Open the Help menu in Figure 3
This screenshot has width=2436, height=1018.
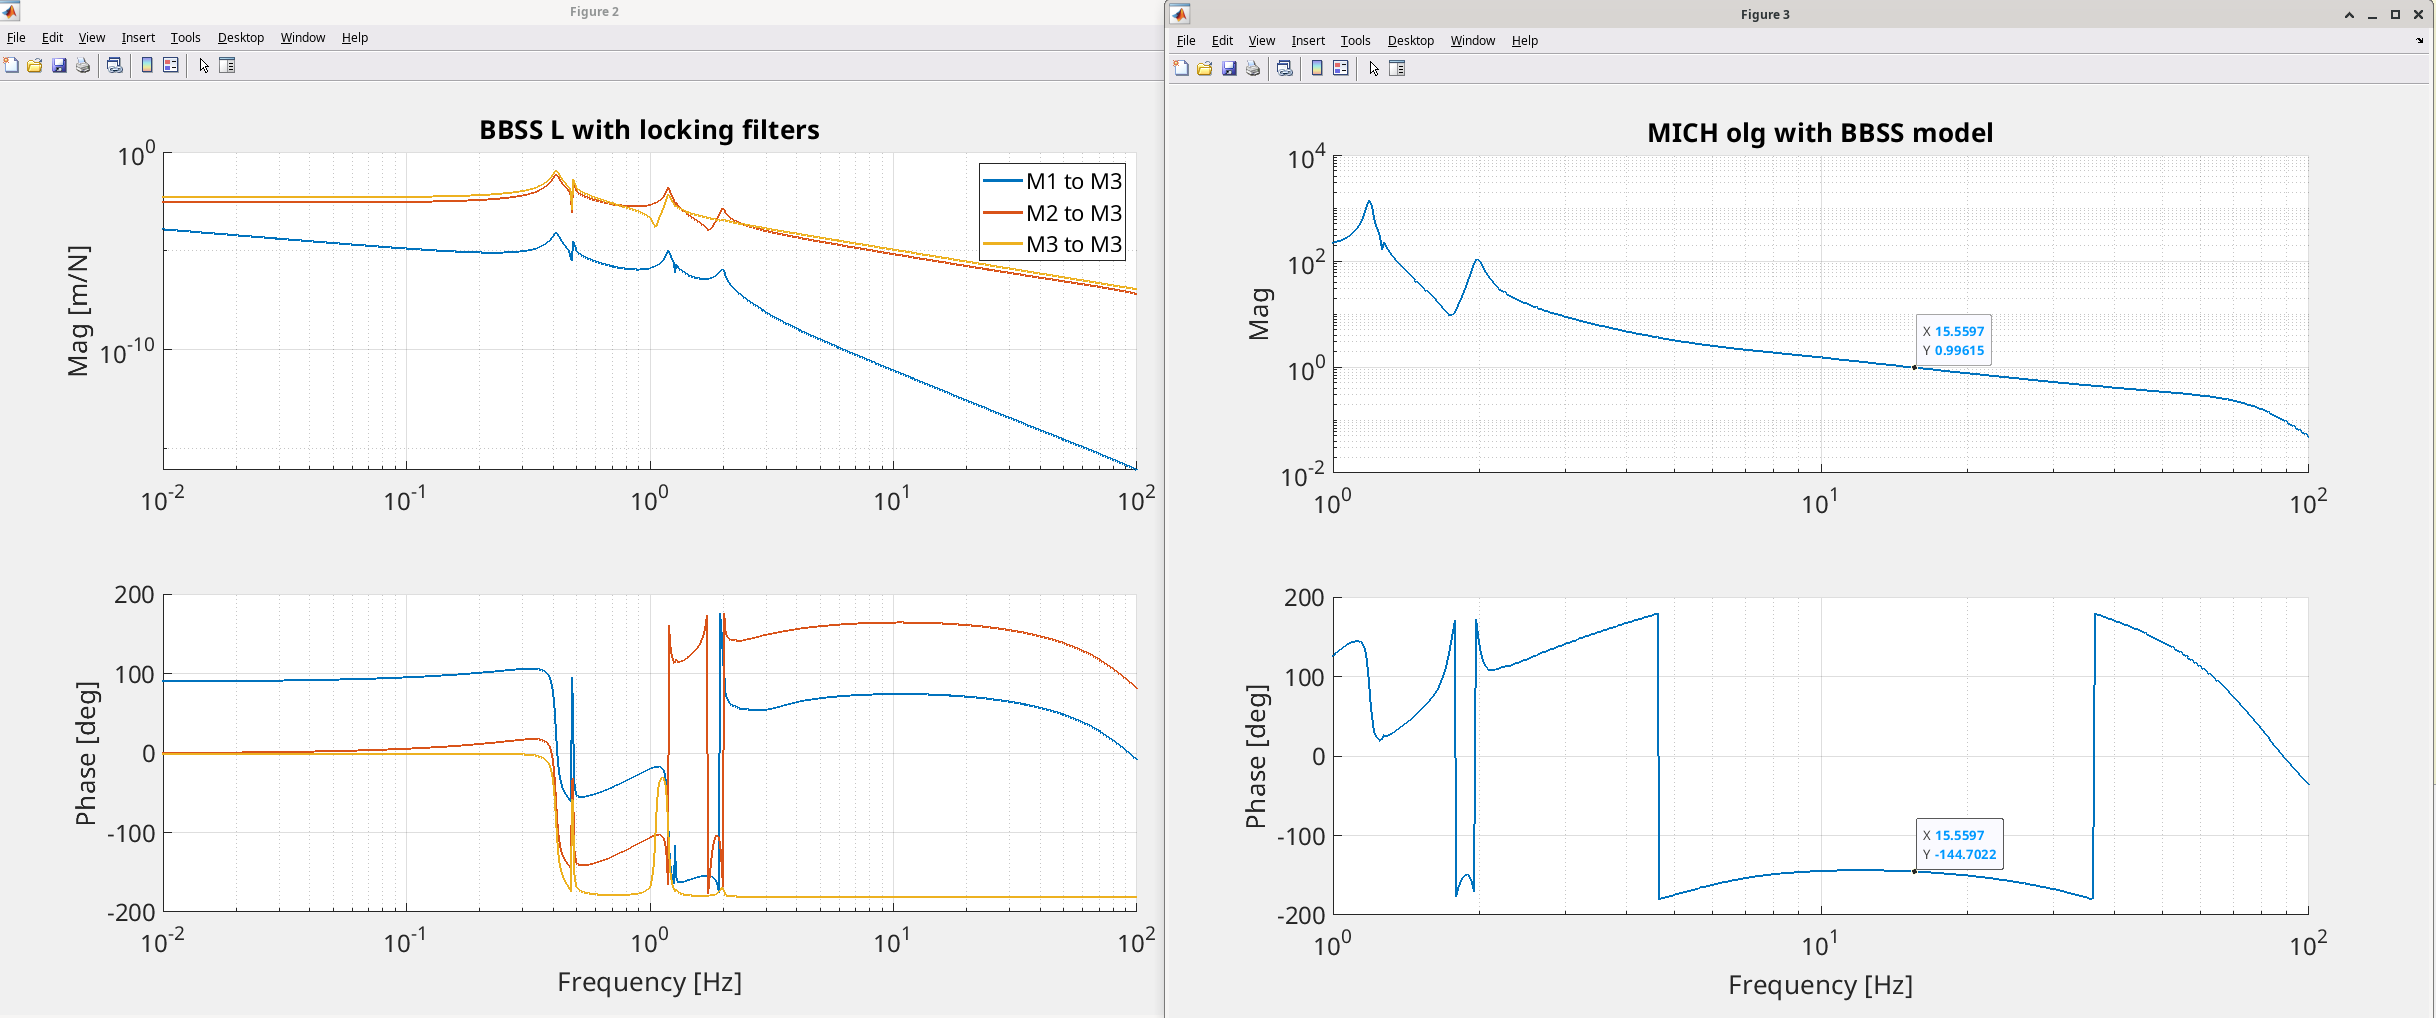pyautogui.click(x=1525, y=41)
